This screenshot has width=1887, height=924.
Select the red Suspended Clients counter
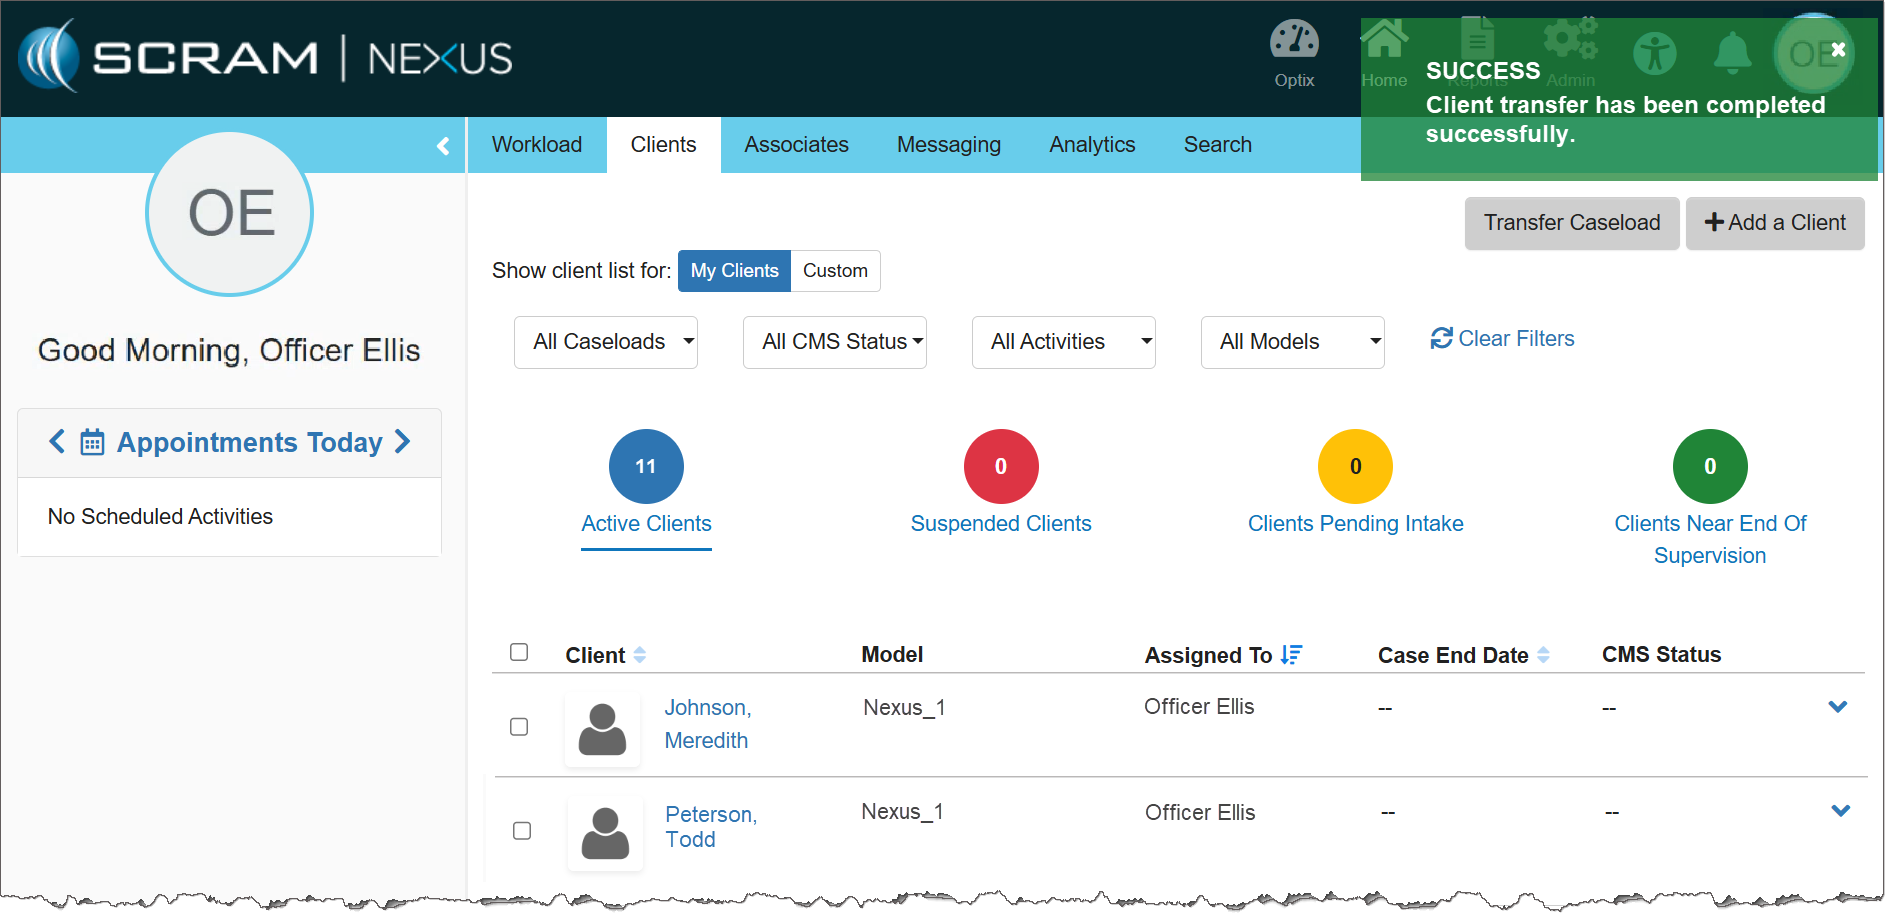click(x=1000, y=466)
